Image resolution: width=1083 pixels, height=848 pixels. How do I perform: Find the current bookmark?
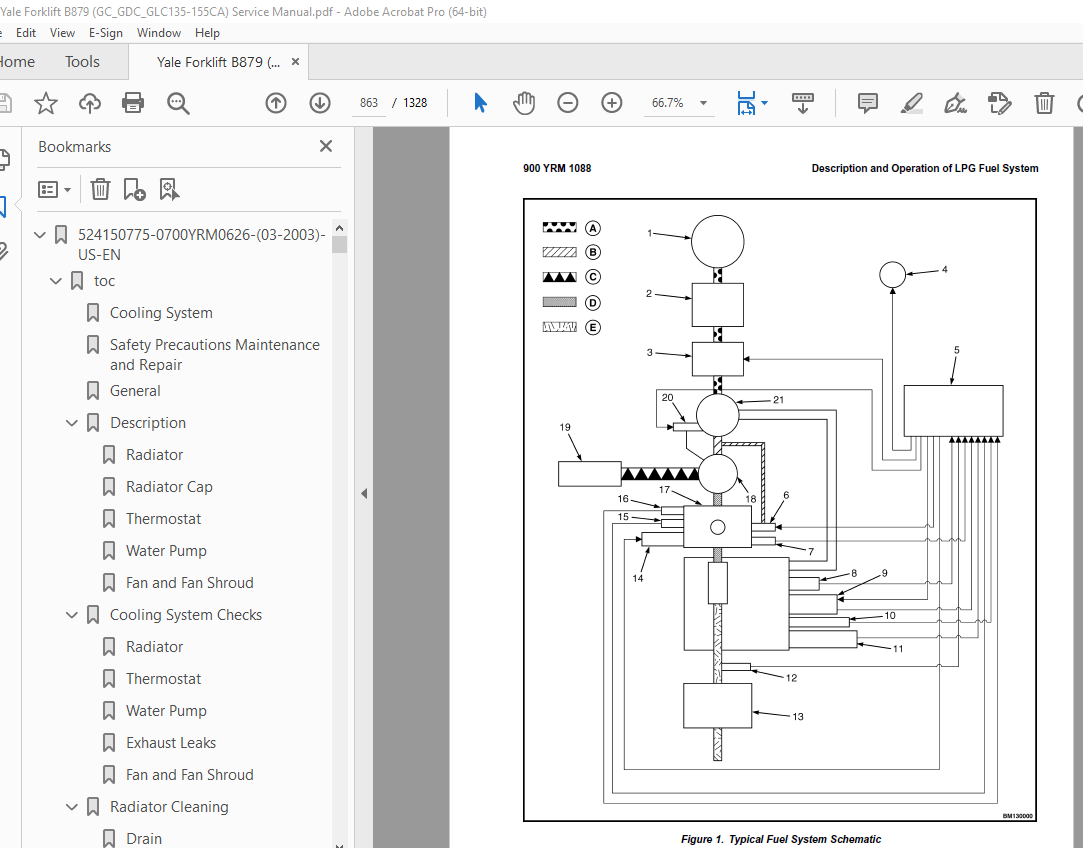coord(169,189)
